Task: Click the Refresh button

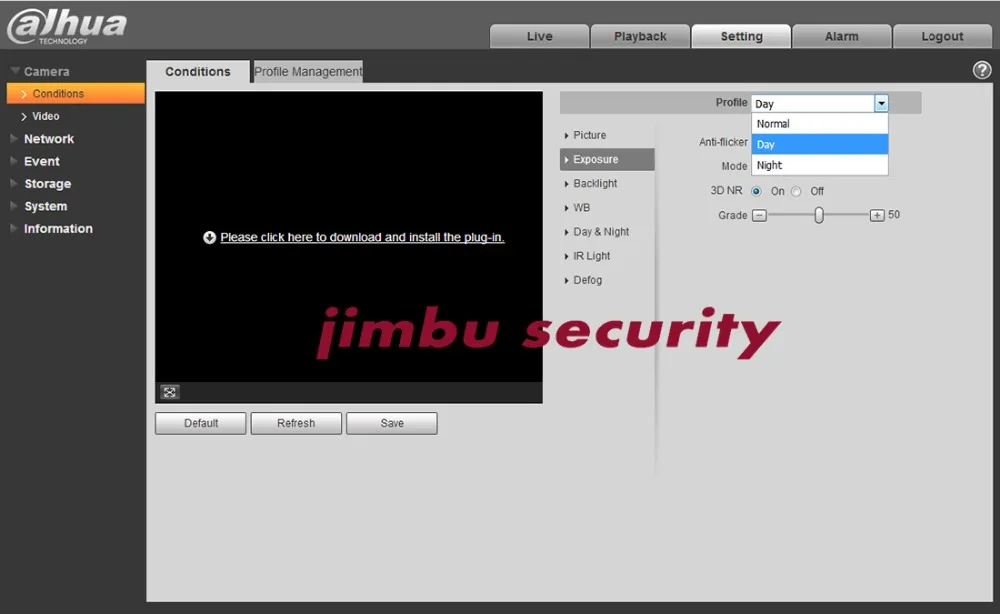Action: coord(296,423)
